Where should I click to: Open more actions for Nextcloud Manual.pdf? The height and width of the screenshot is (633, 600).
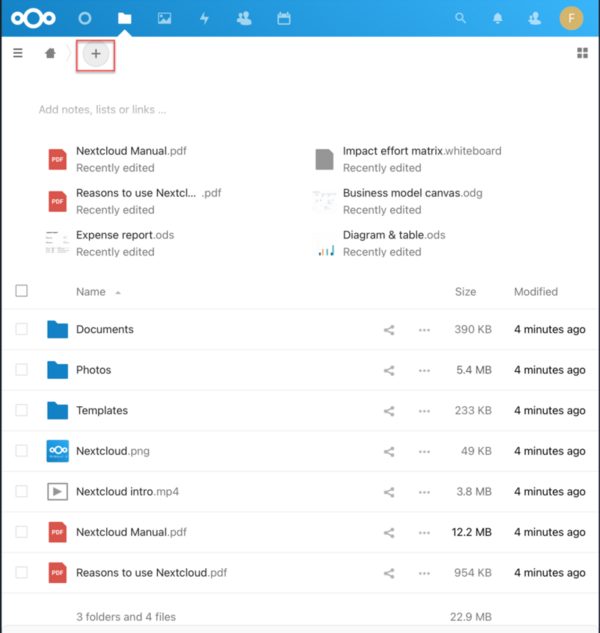click(x=424, y=532)
